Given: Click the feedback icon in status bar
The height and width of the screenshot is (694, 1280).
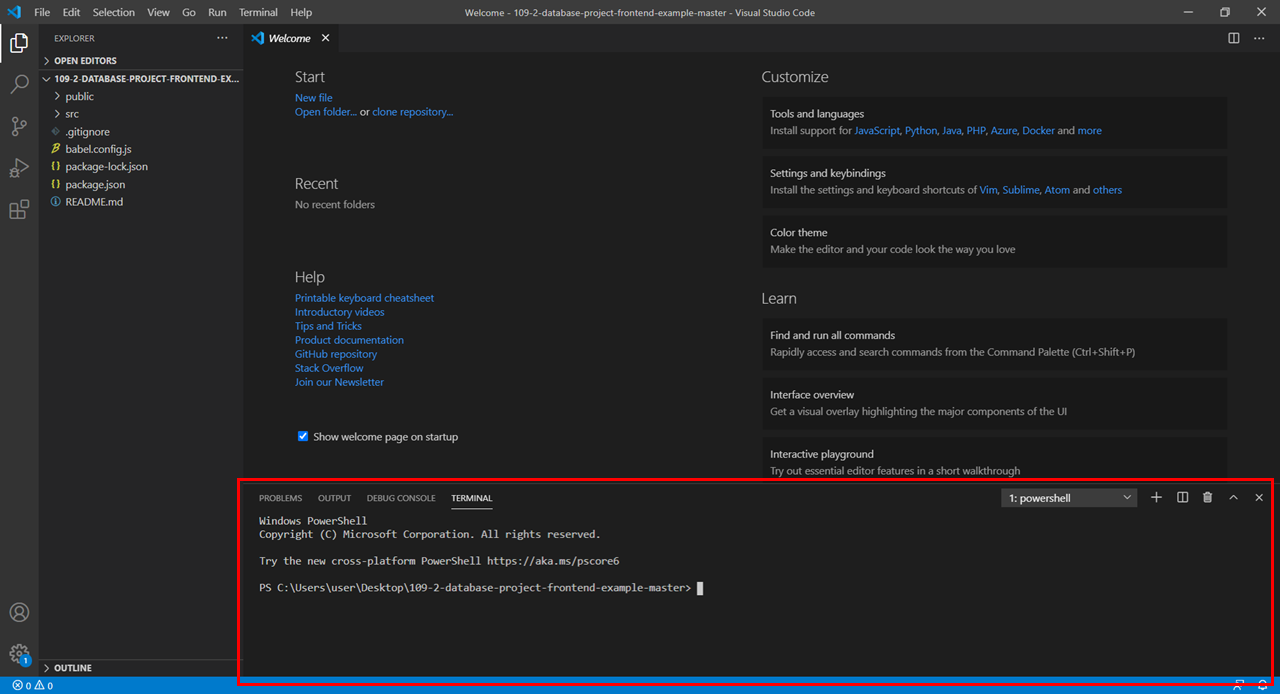Looking at the screenshot, I should [x=1240, y=685].
